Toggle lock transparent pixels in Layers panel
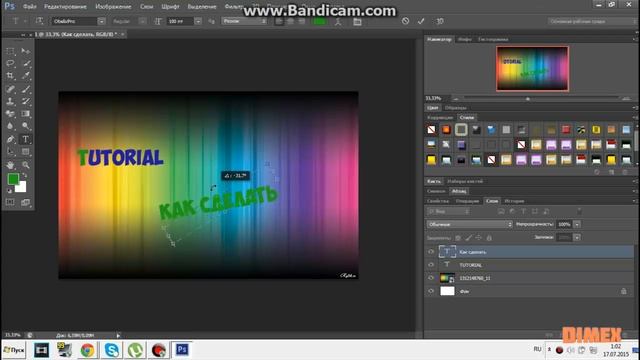Image resolution: width=640 pixels, height=360 pixels. [458, 238]
